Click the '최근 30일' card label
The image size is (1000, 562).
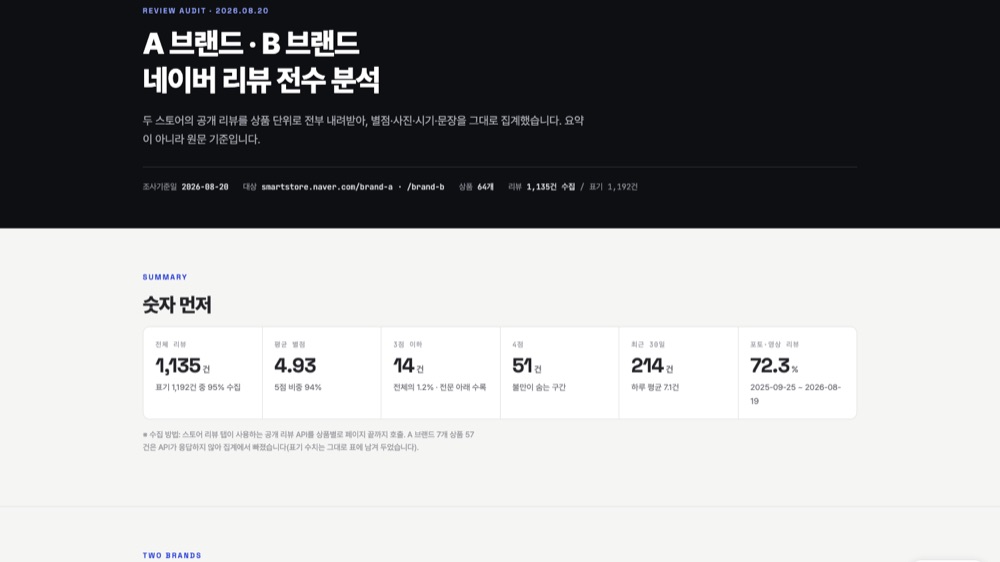[x=647, y=344]
